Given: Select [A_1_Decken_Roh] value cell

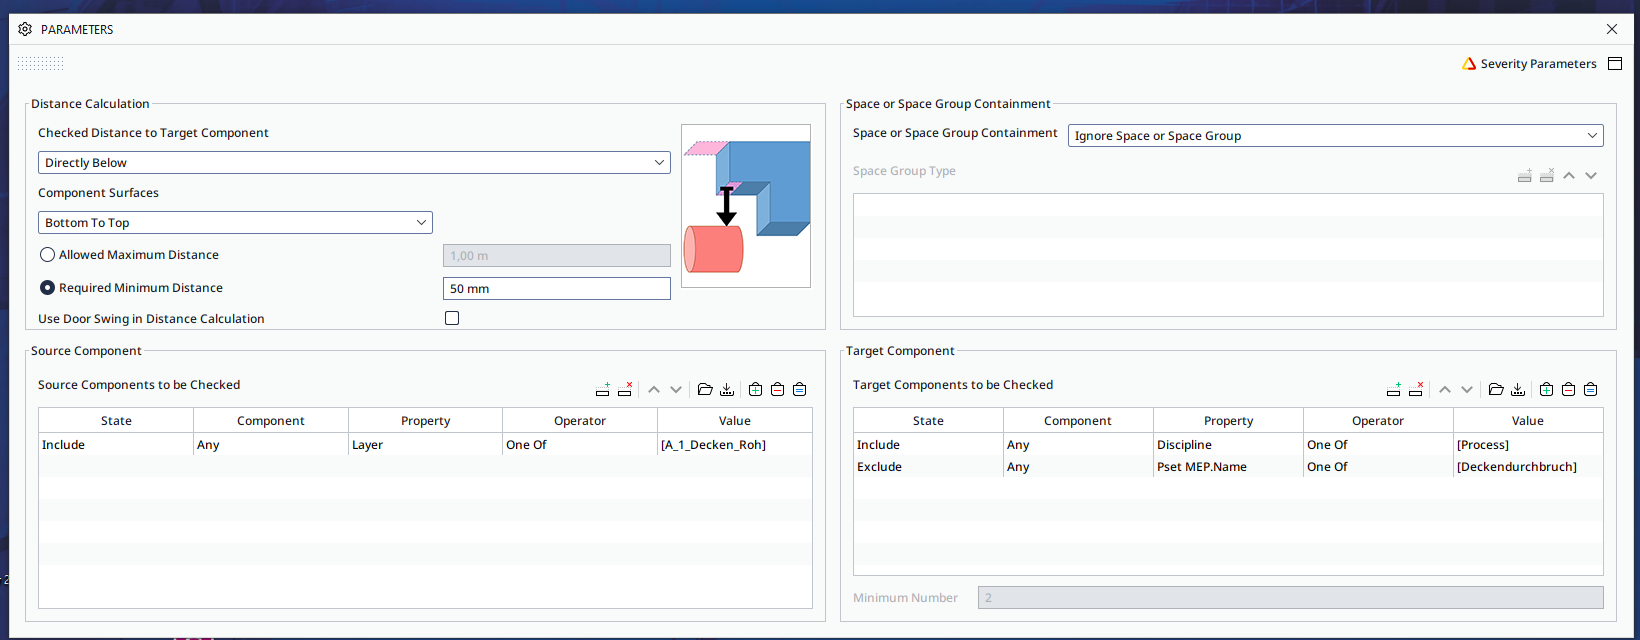Looking at the screenshot, I should [x=735, y=444].
